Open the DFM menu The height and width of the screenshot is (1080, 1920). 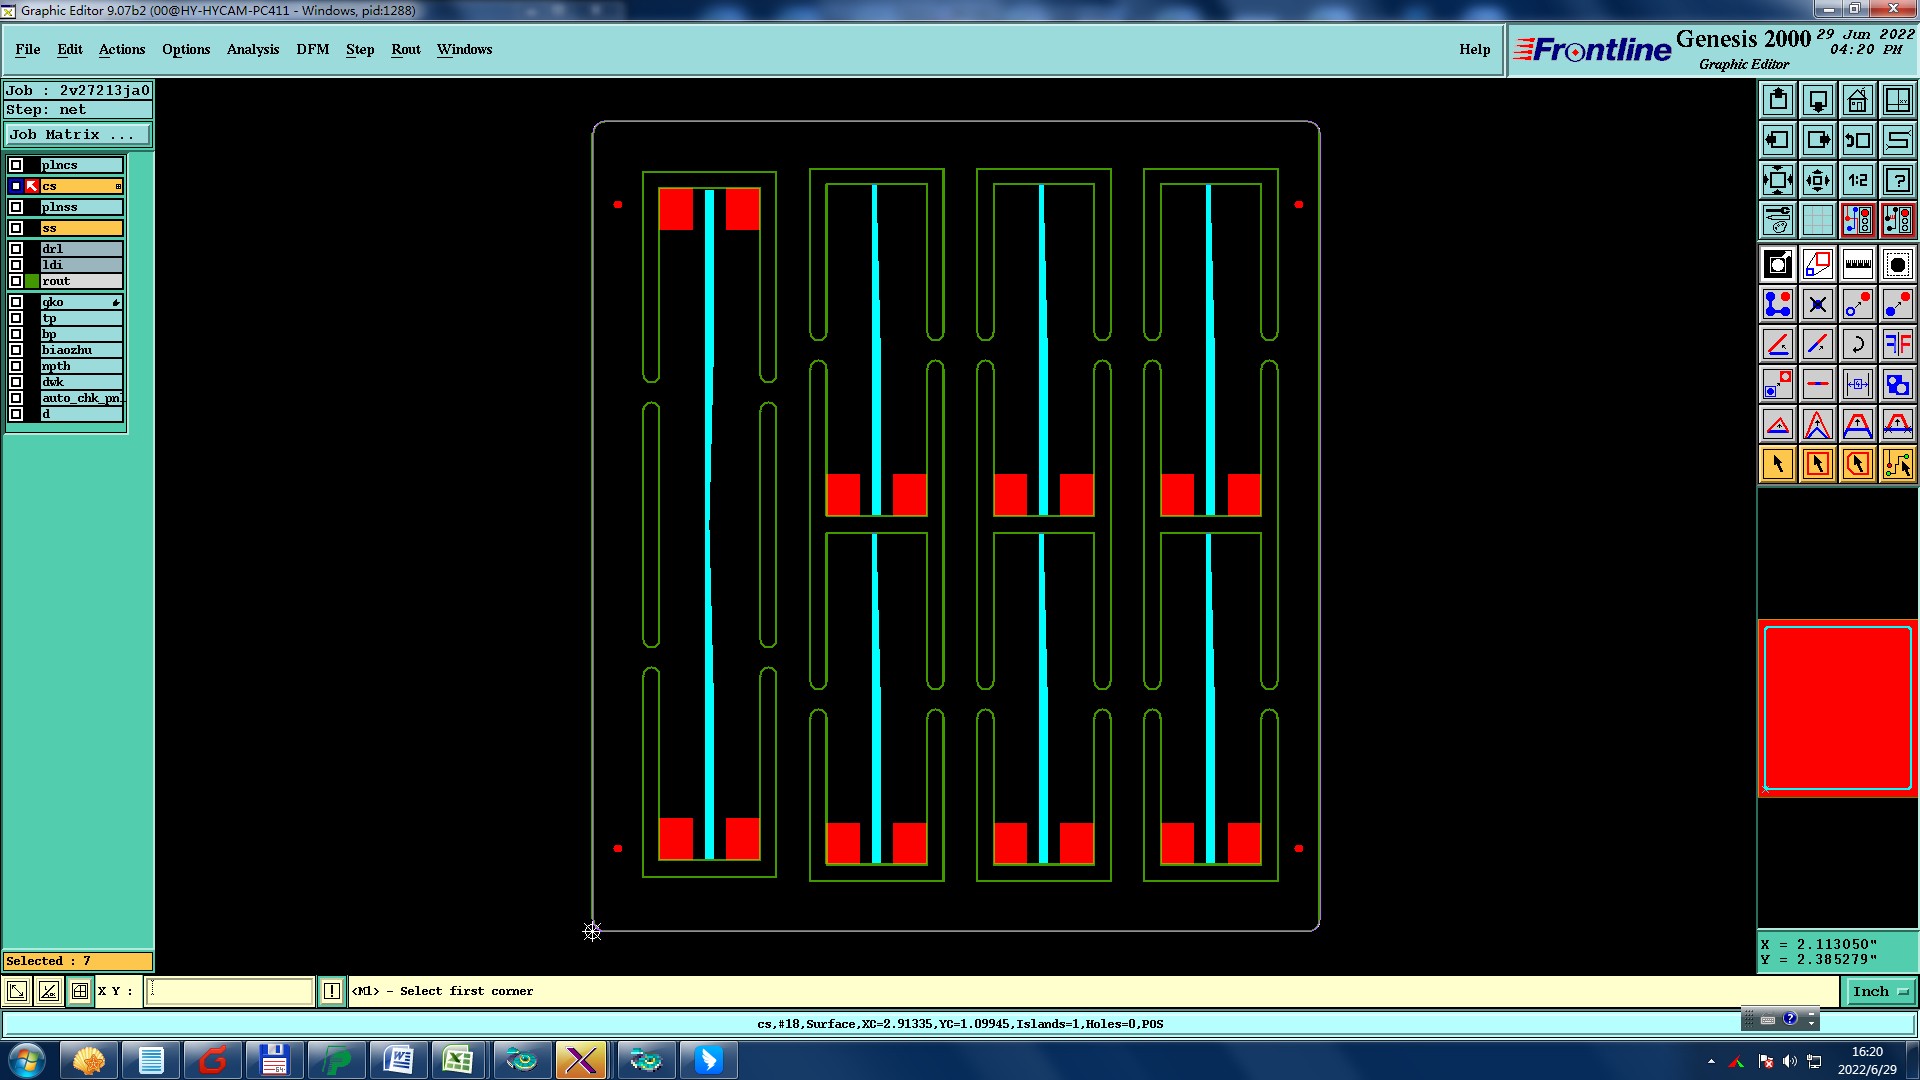point(312,49)
